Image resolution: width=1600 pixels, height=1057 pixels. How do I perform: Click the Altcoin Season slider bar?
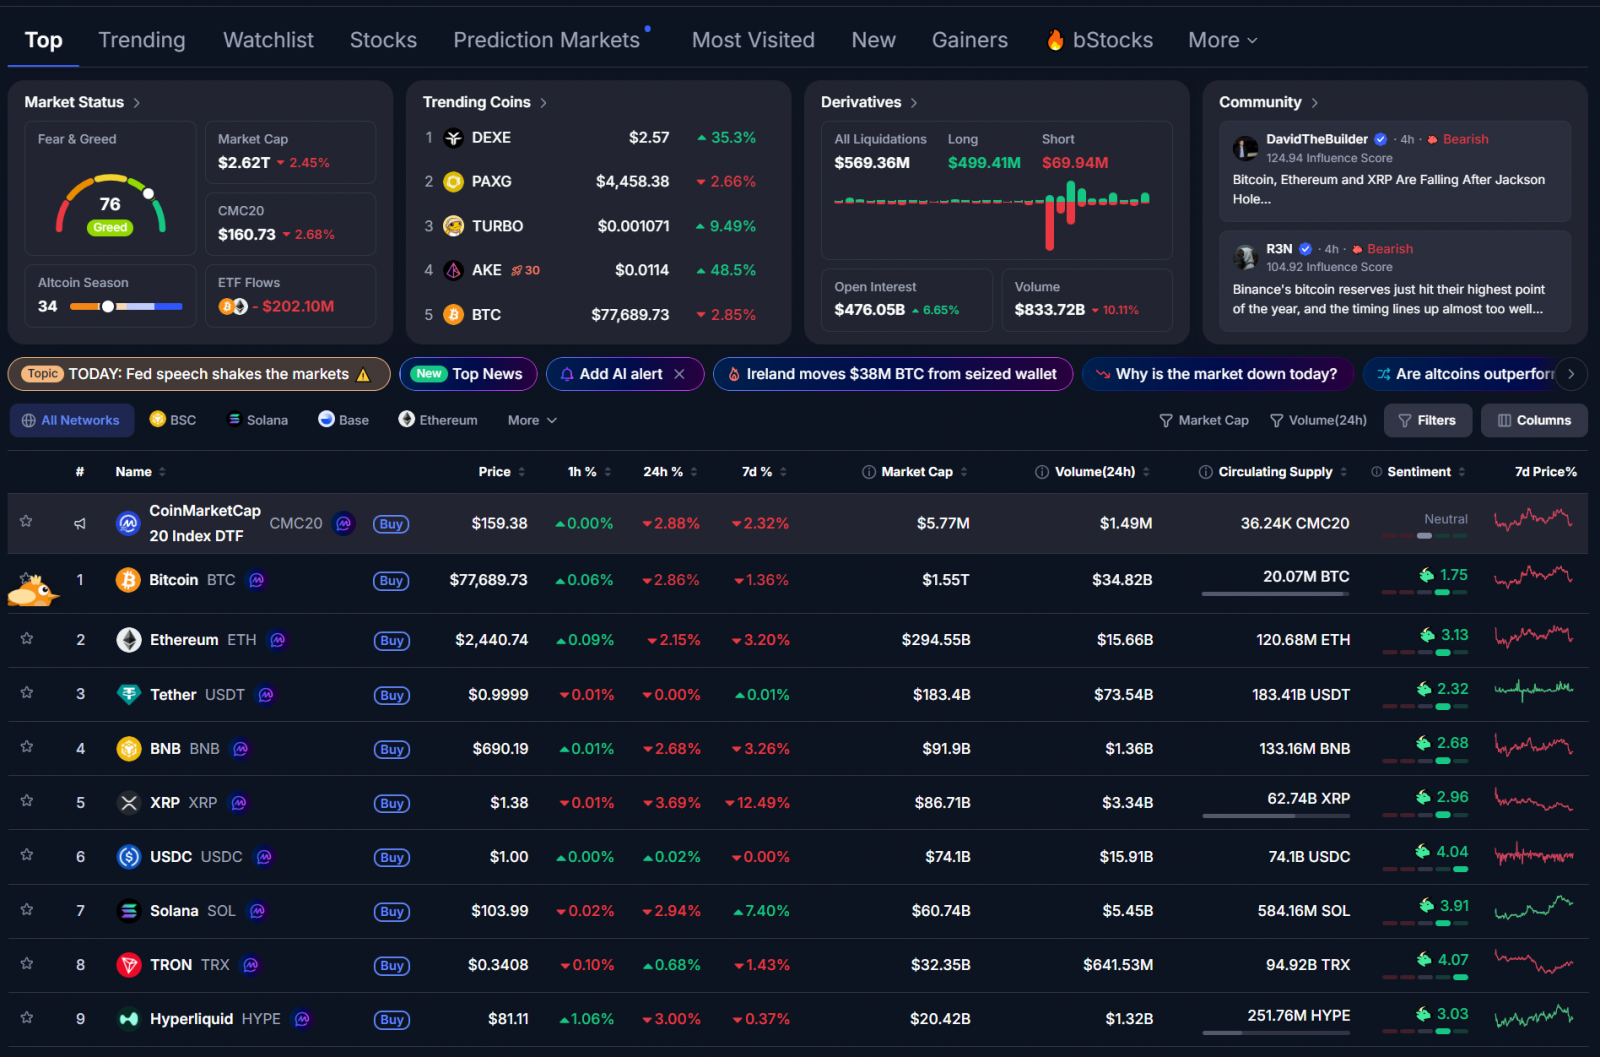(x=126, y=307)
